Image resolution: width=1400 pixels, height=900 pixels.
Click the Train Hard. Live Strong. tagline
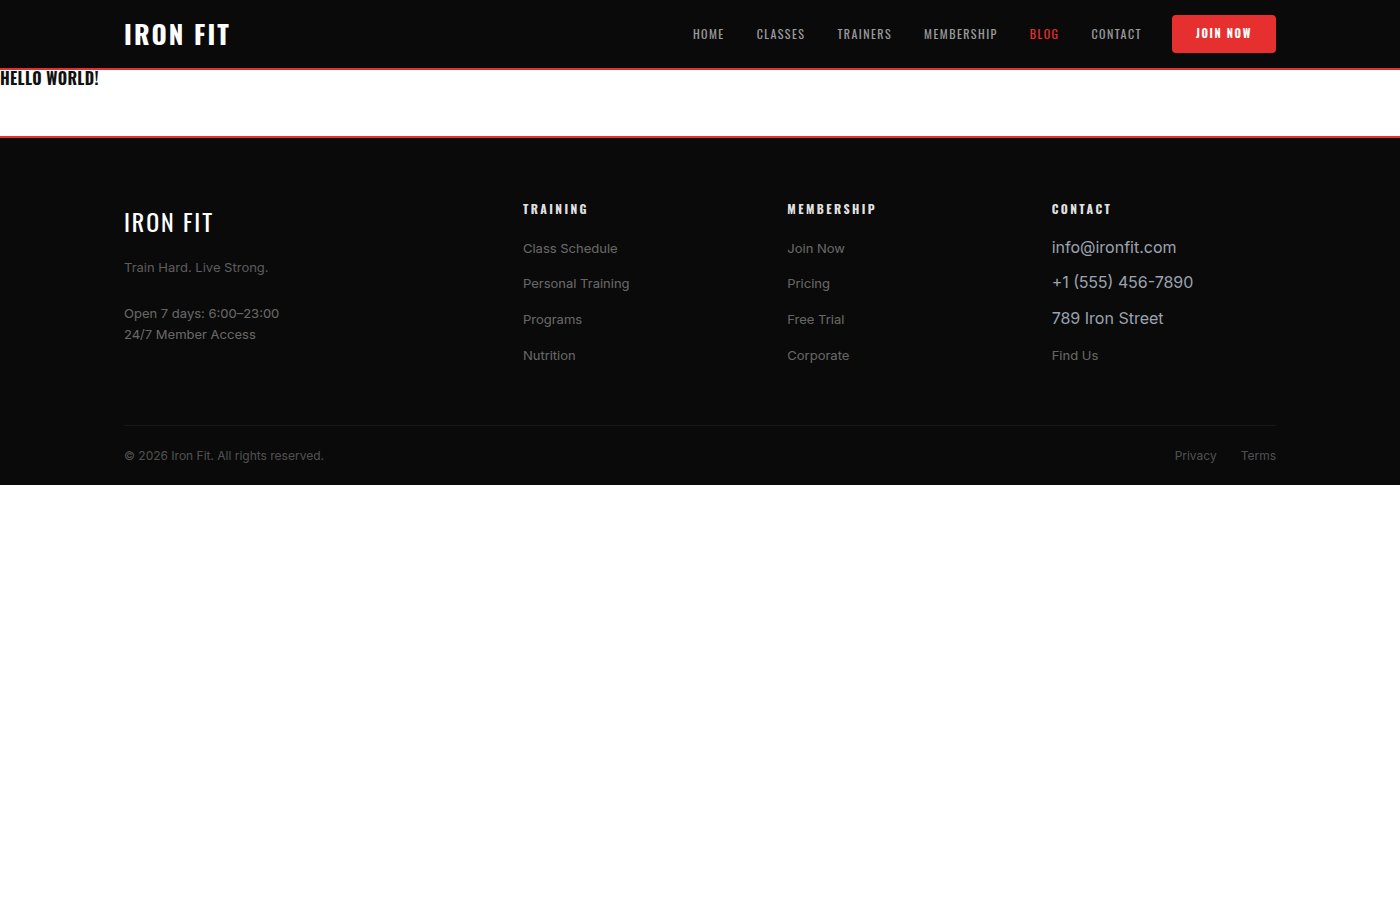pyautogui.click(x=196, y=267)
